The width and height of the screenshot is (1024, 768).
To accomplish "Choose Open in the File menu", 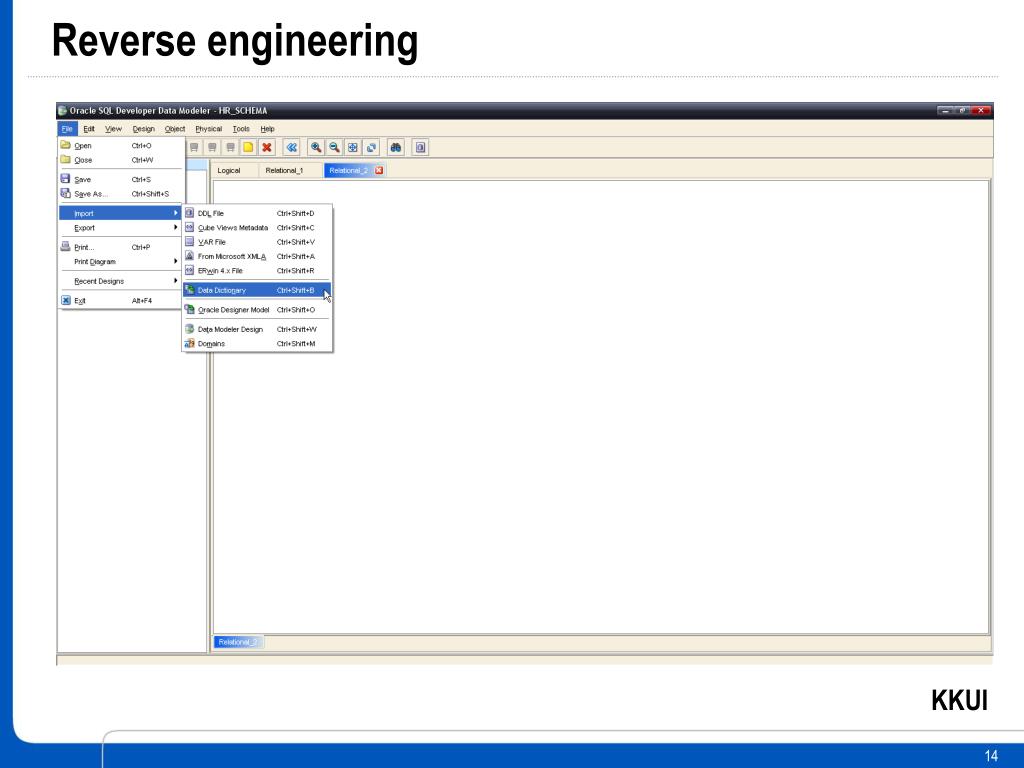I will tap(120, 146).
